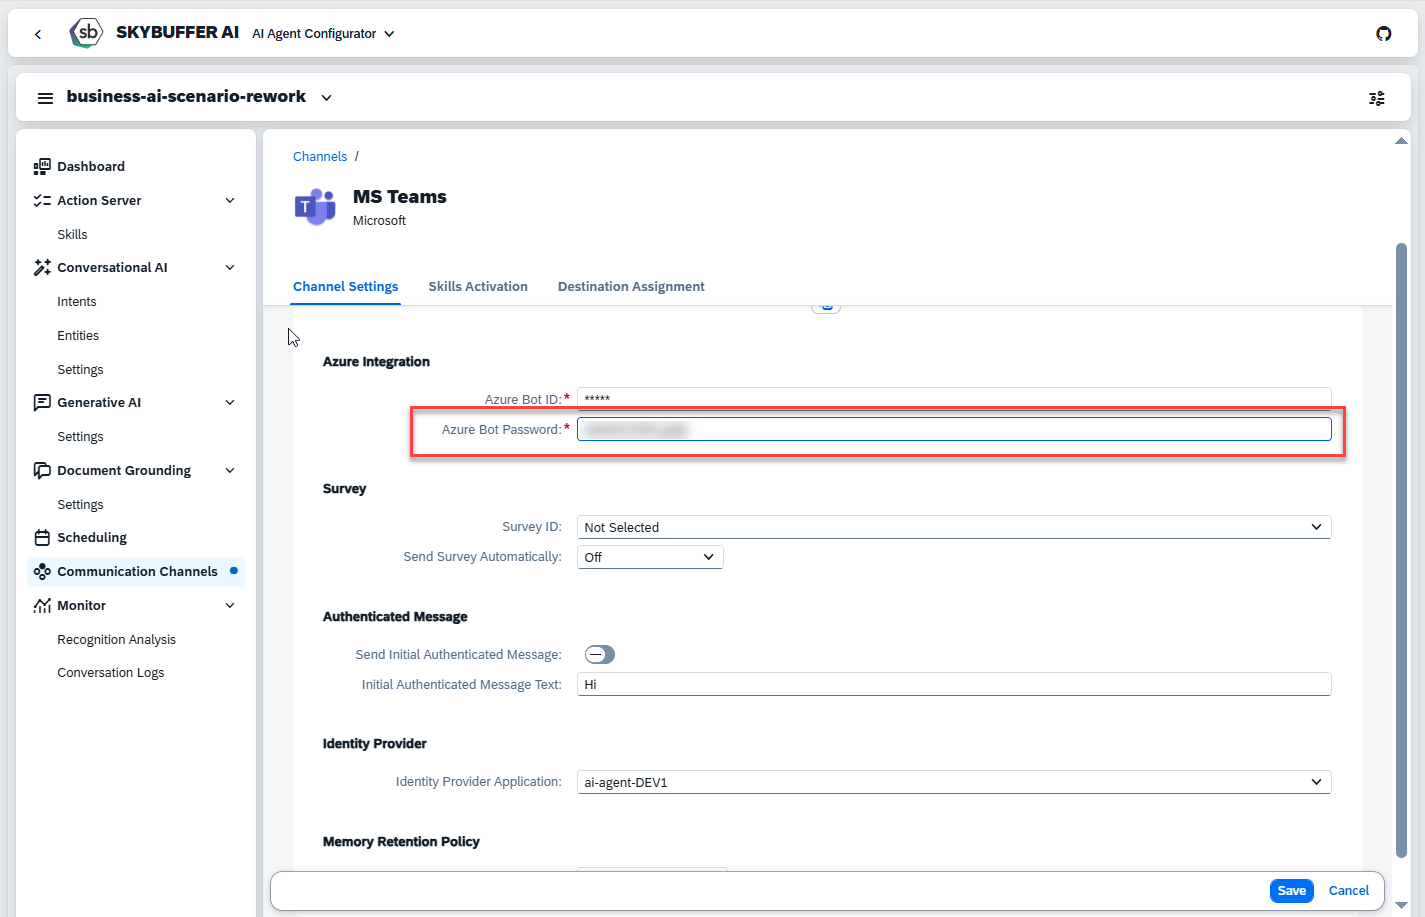Click the Azure Bot Password field

(954, 429)
